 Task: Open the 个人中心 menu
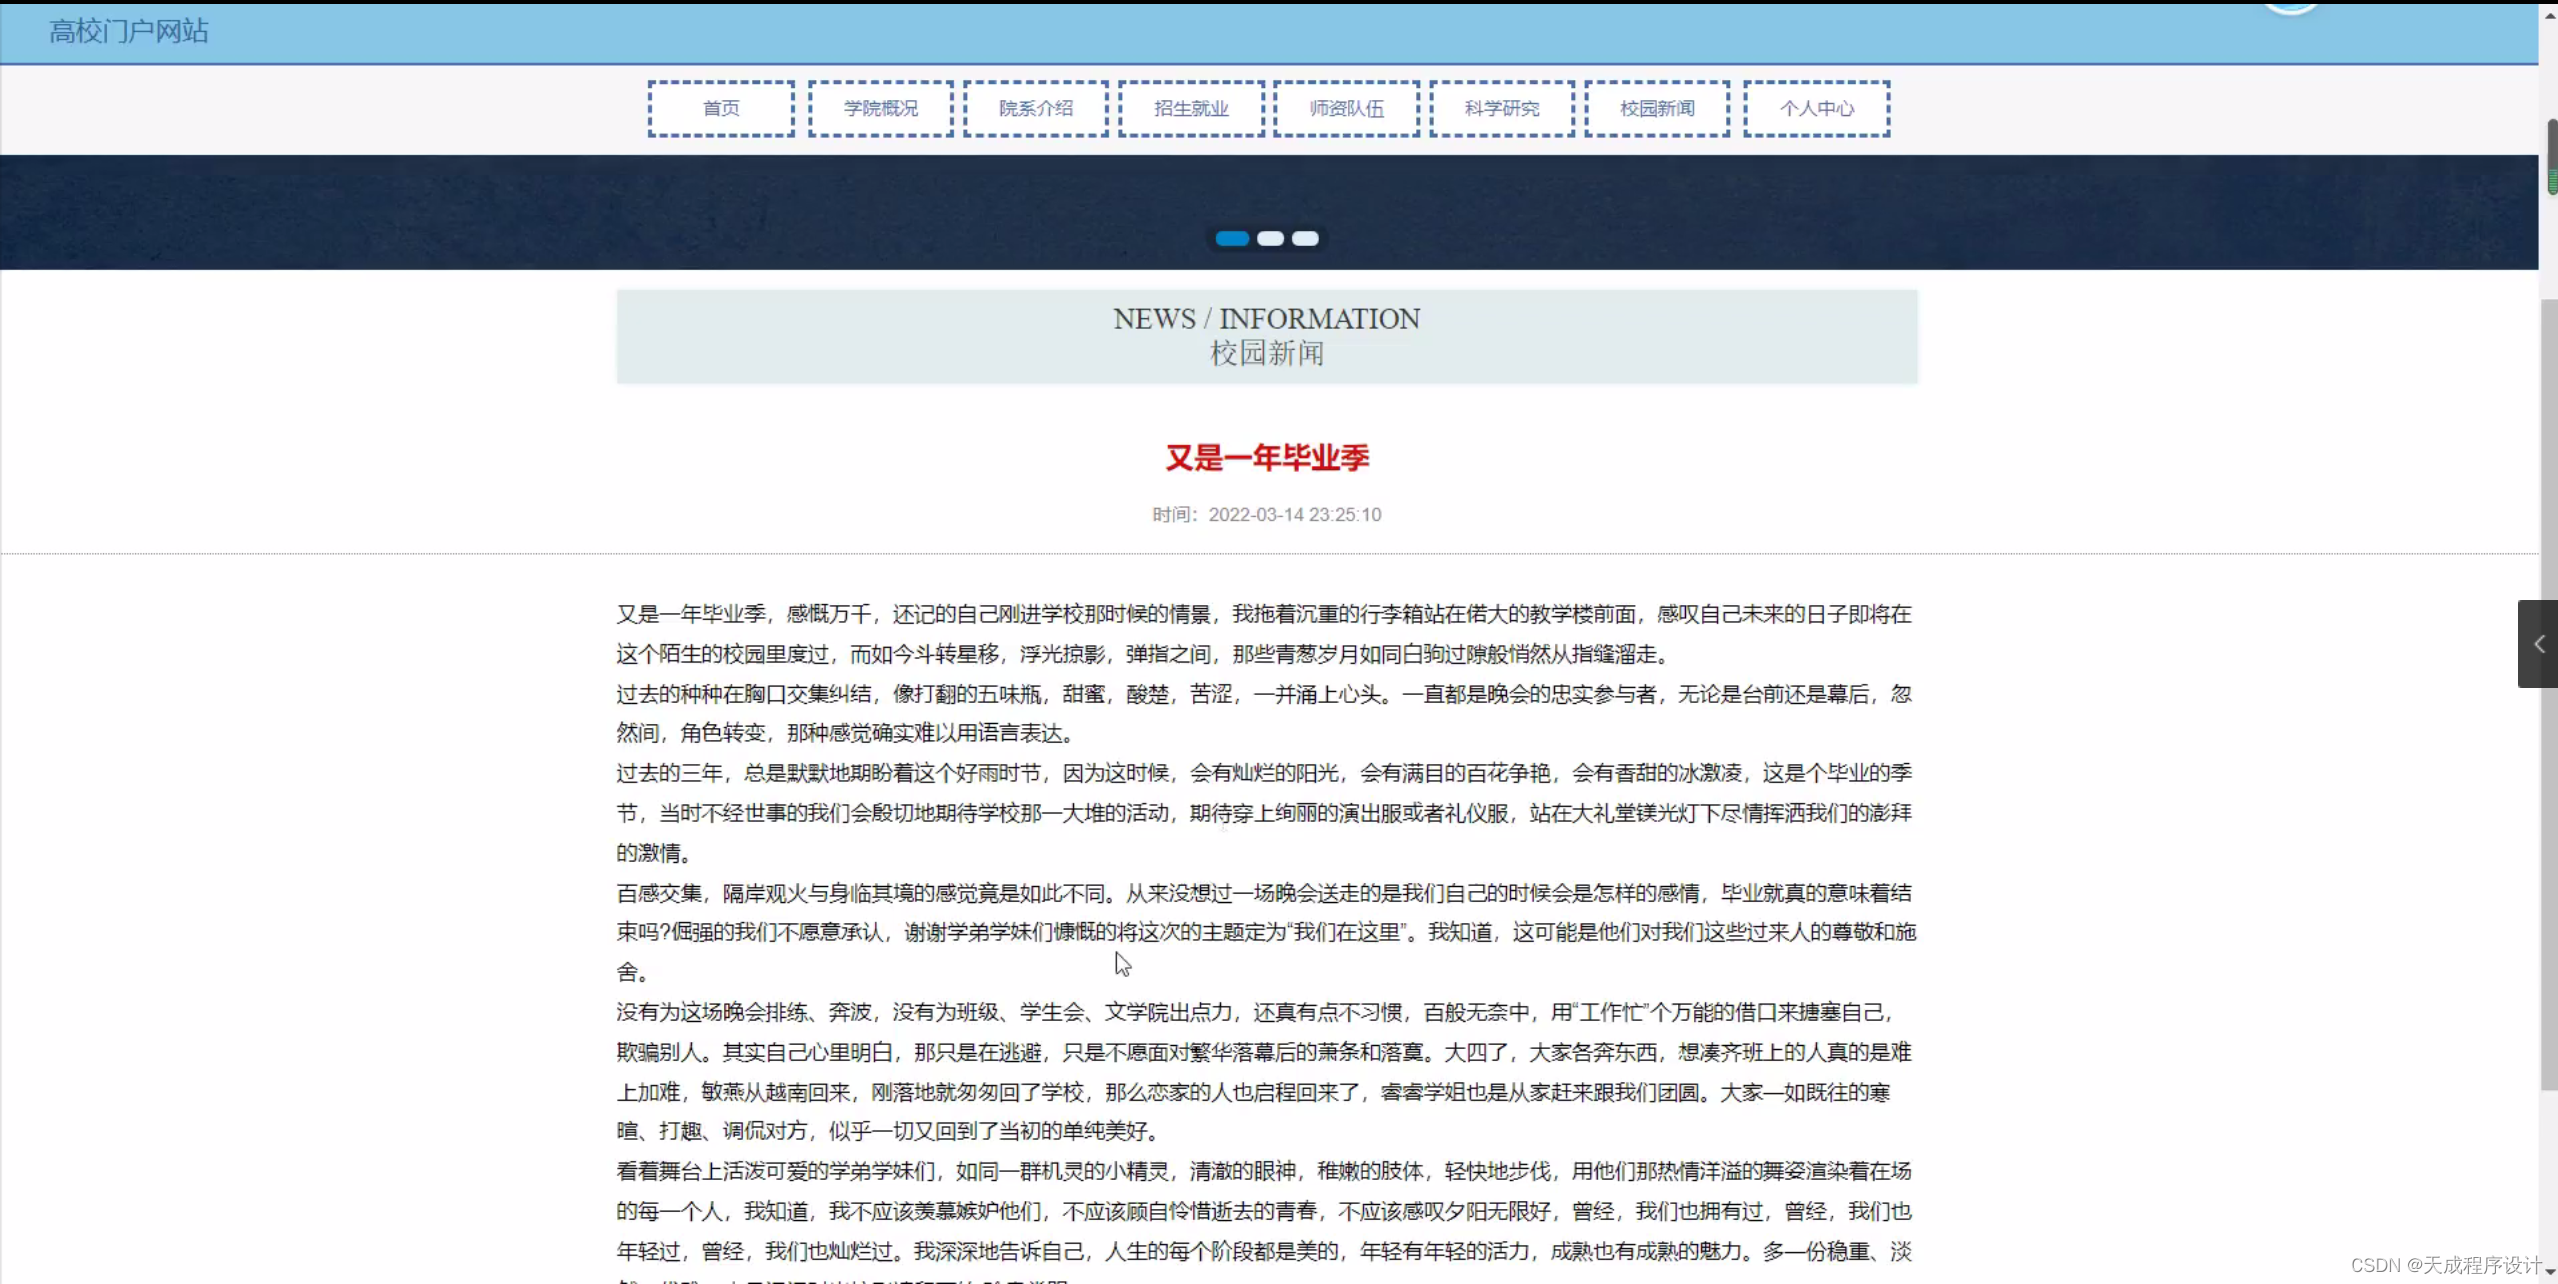(x=1814, y=108)
